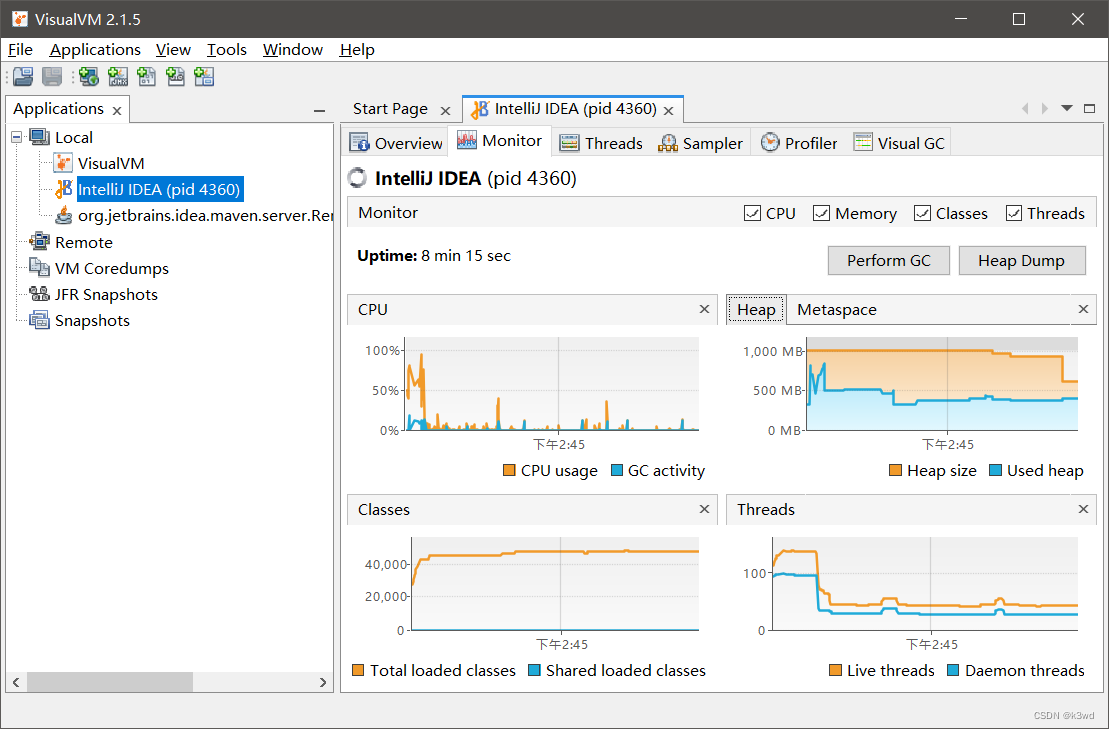1109x729 pixels.
Task: Open the Window menu
Action: (x=293, y=49)
